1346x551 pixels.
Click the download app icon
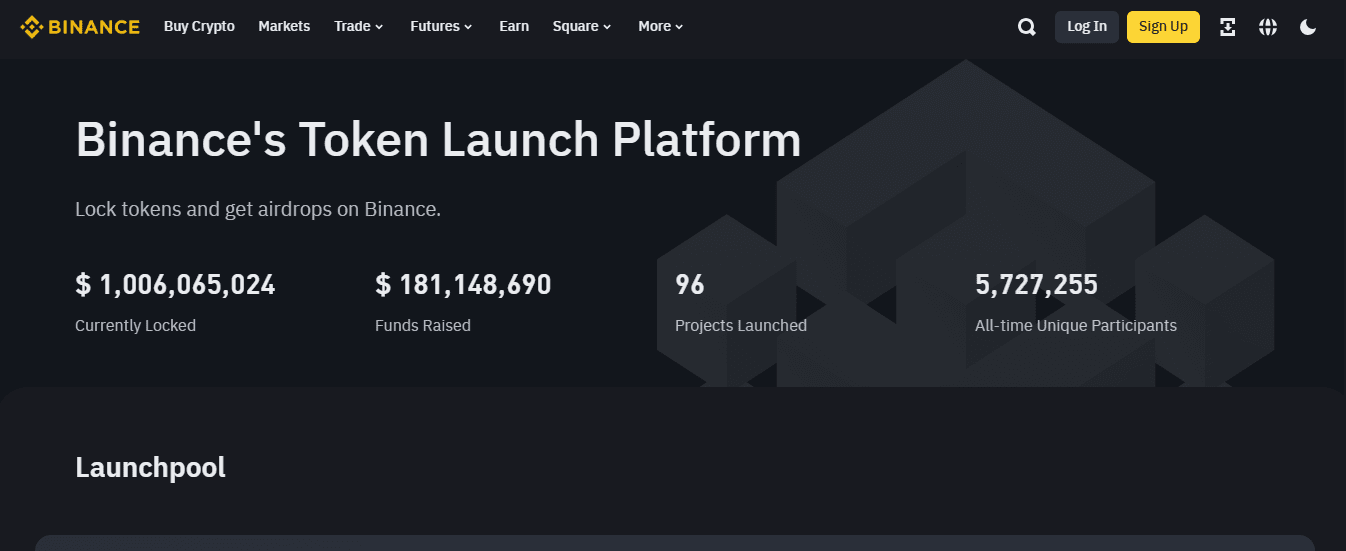[1228, 27]
